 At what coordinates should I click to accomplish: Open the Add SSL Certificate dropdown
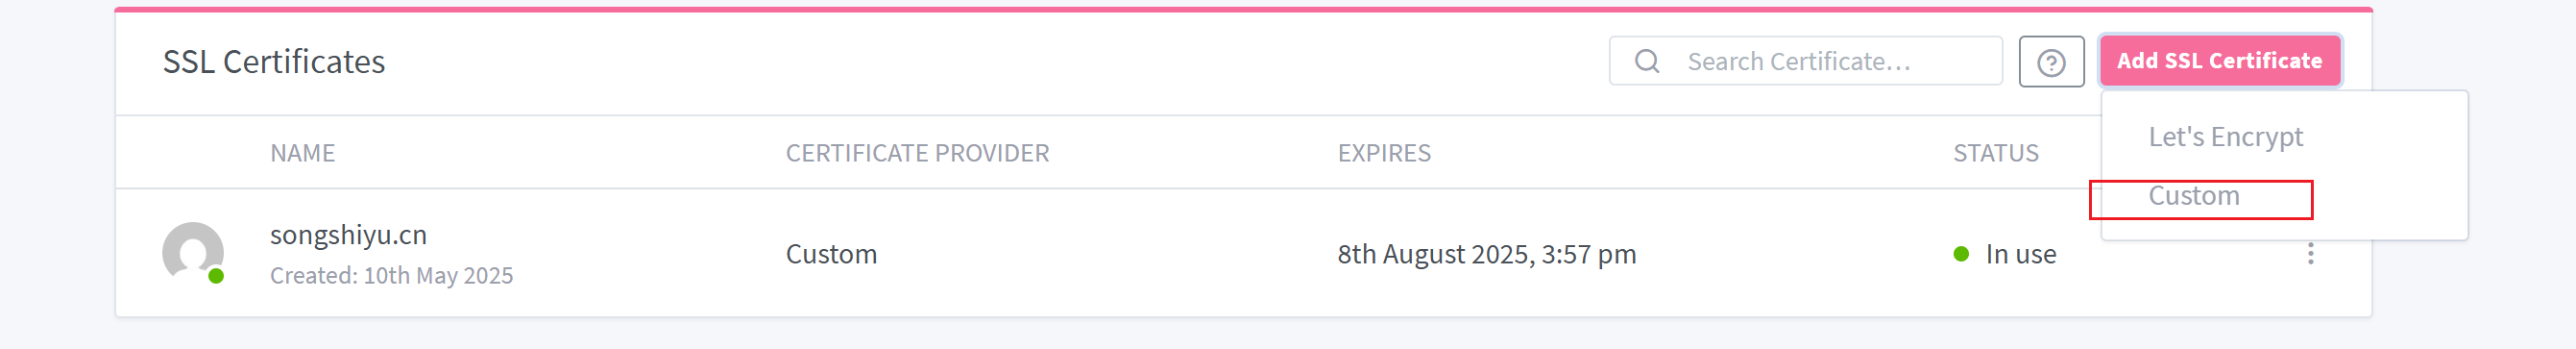2219,61
